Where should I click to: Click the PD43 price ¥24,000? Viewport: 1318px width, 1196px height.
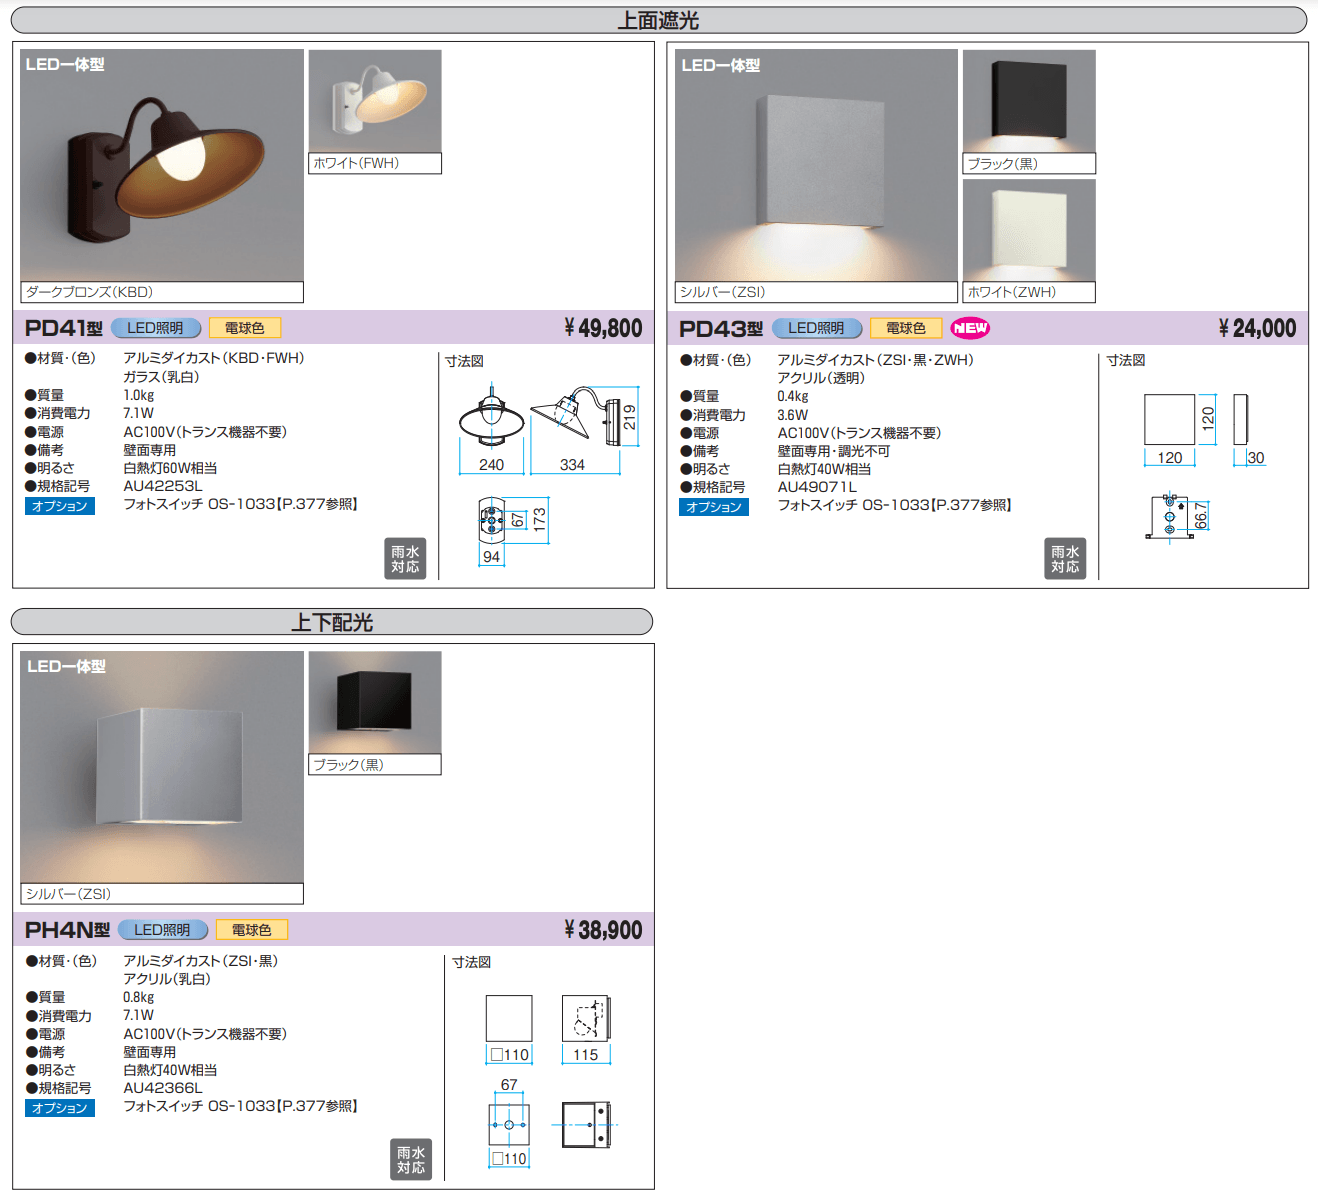coord(1257,328)
